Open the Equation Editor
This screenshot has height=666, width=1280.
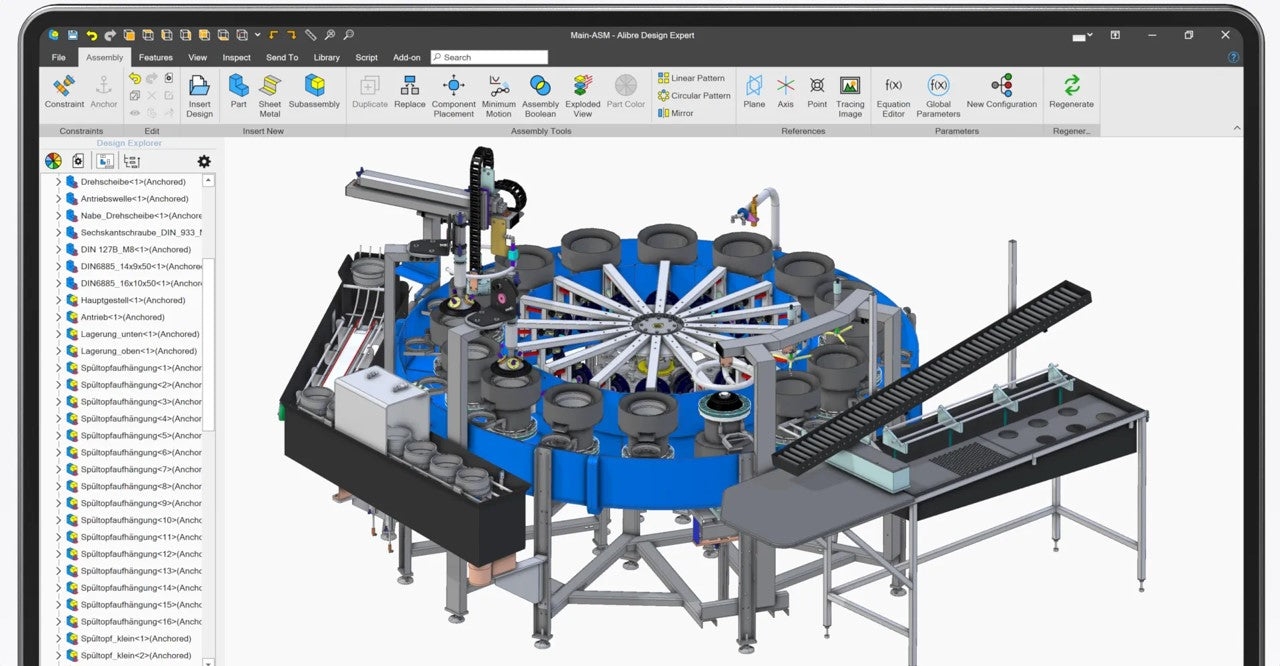click(893, 95)
